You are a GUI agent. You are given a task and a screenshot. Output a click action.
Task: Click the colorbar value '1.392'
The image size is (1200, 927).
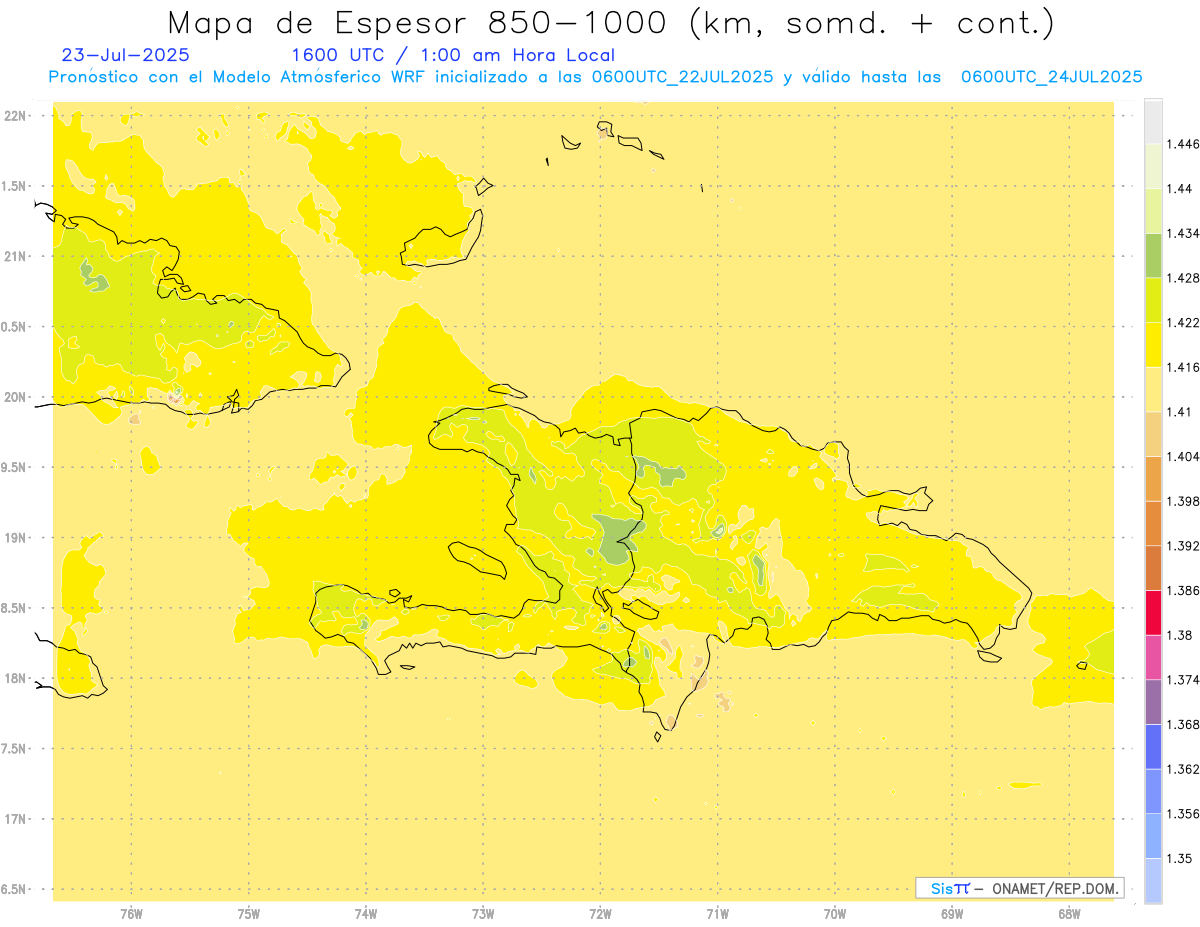pyautogui.click(x=1184, y=546)
